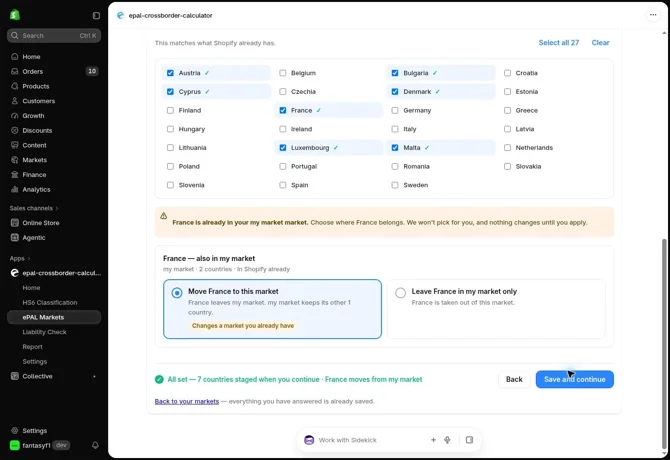Click the panel icon in Sidekick bar
Screen dimensions: 670x460
[x=469, y=439]
